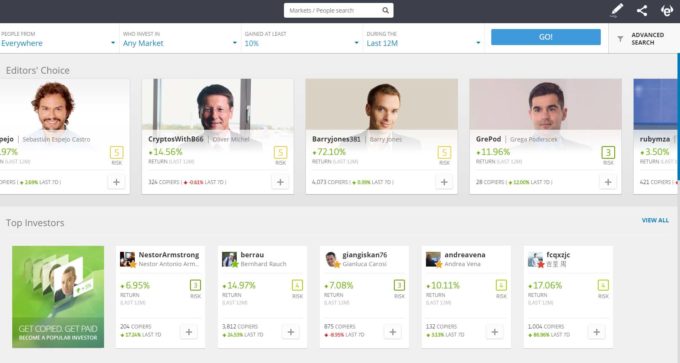Viewport: 680px width, 363px height.
Task: Open andreavena avatar picture
Action: (x=433, y=259)
